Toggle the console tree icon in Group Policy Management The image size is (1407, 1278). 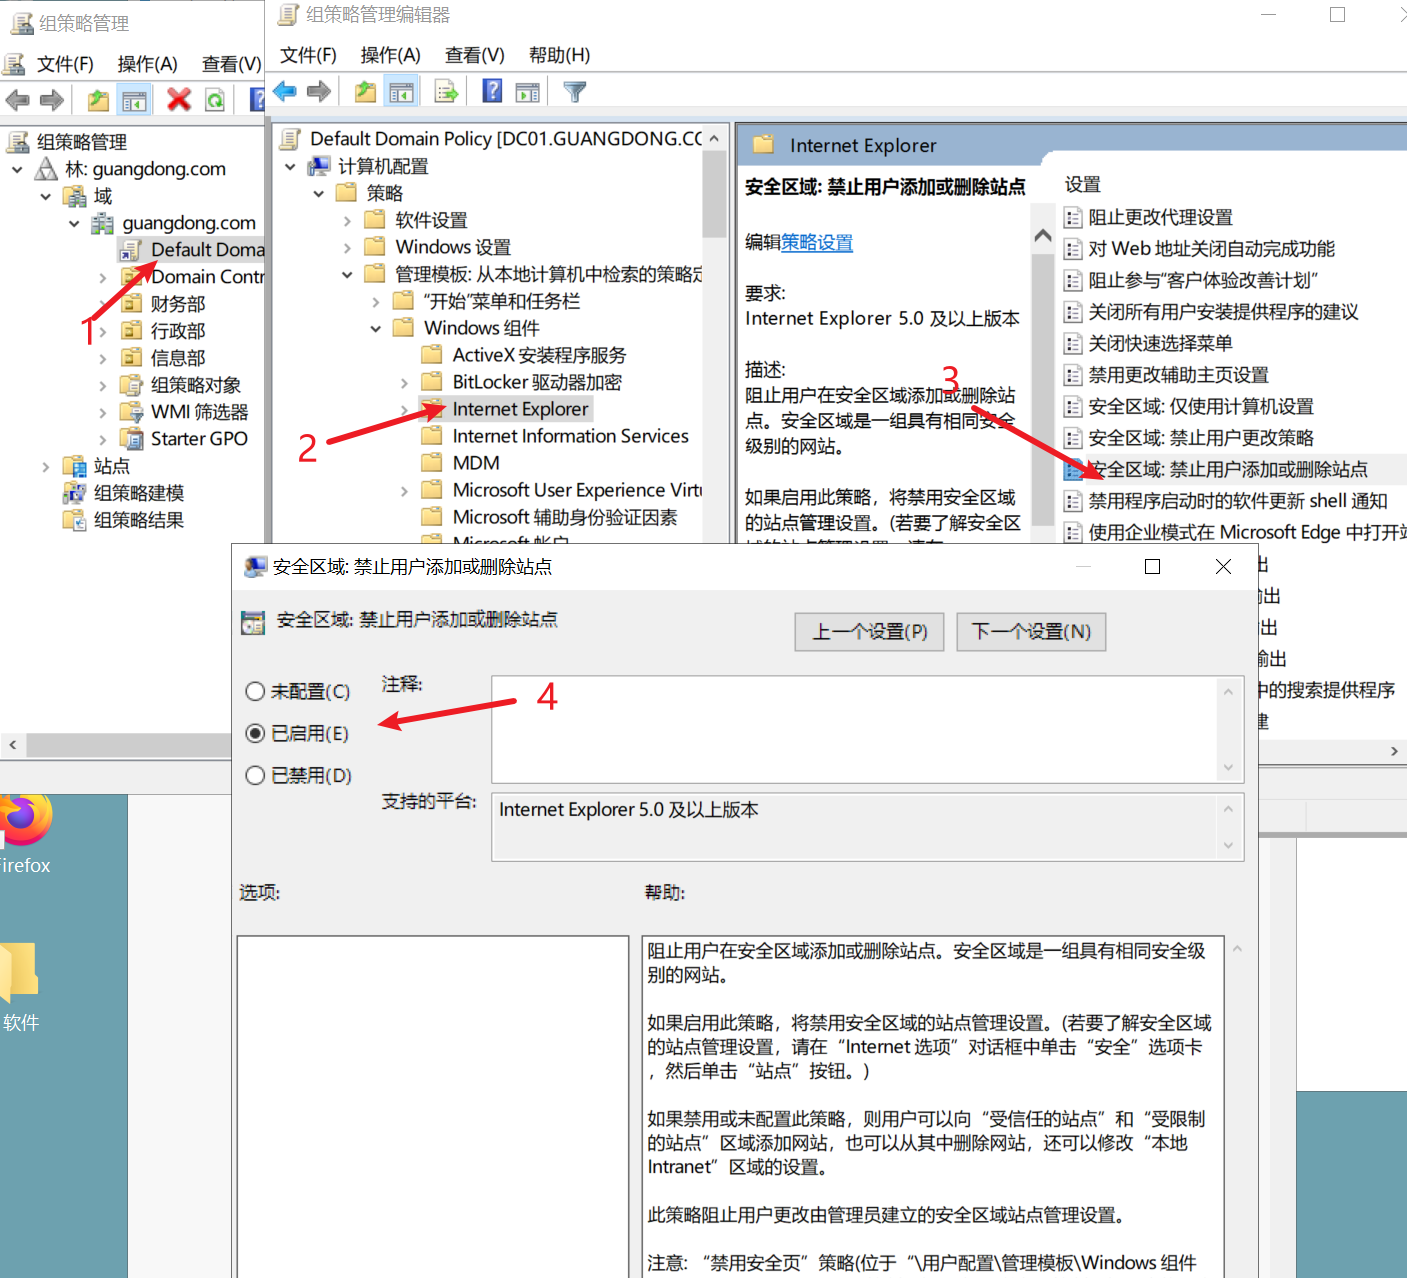tap(134, 100)
